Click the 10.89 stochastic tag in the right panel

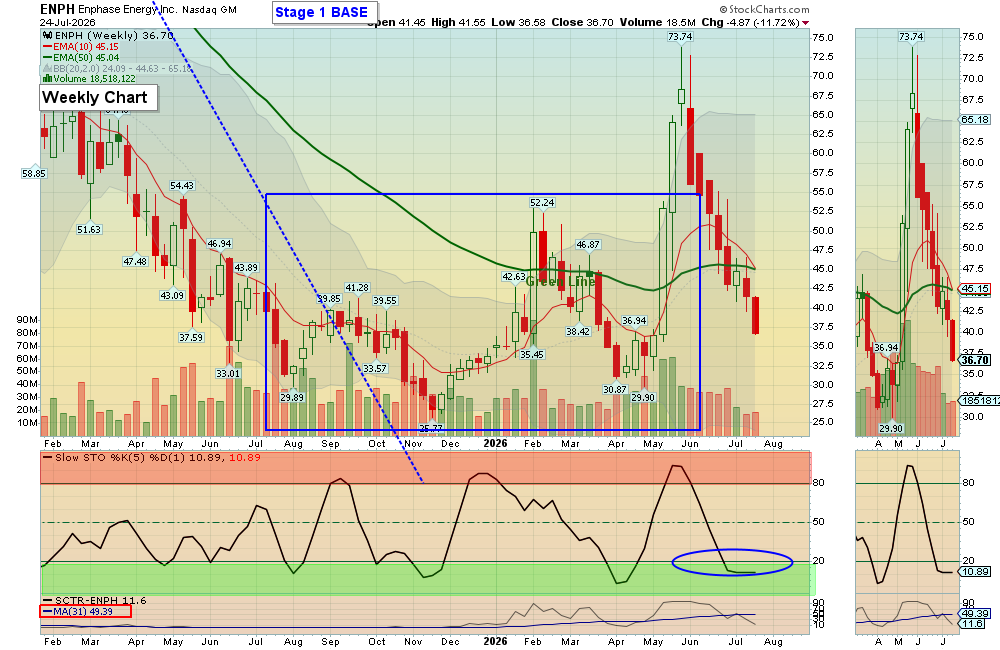pos(975,572)
